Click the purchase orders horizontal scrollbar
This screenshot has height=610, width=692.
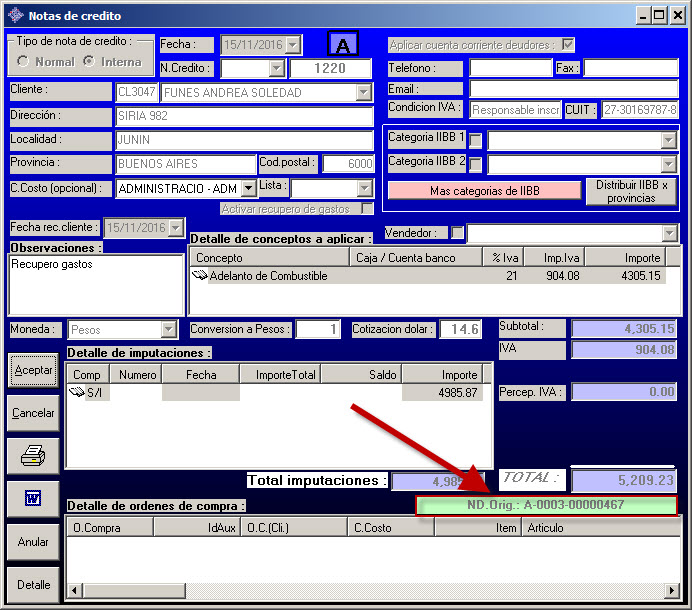tap(372, 591)
